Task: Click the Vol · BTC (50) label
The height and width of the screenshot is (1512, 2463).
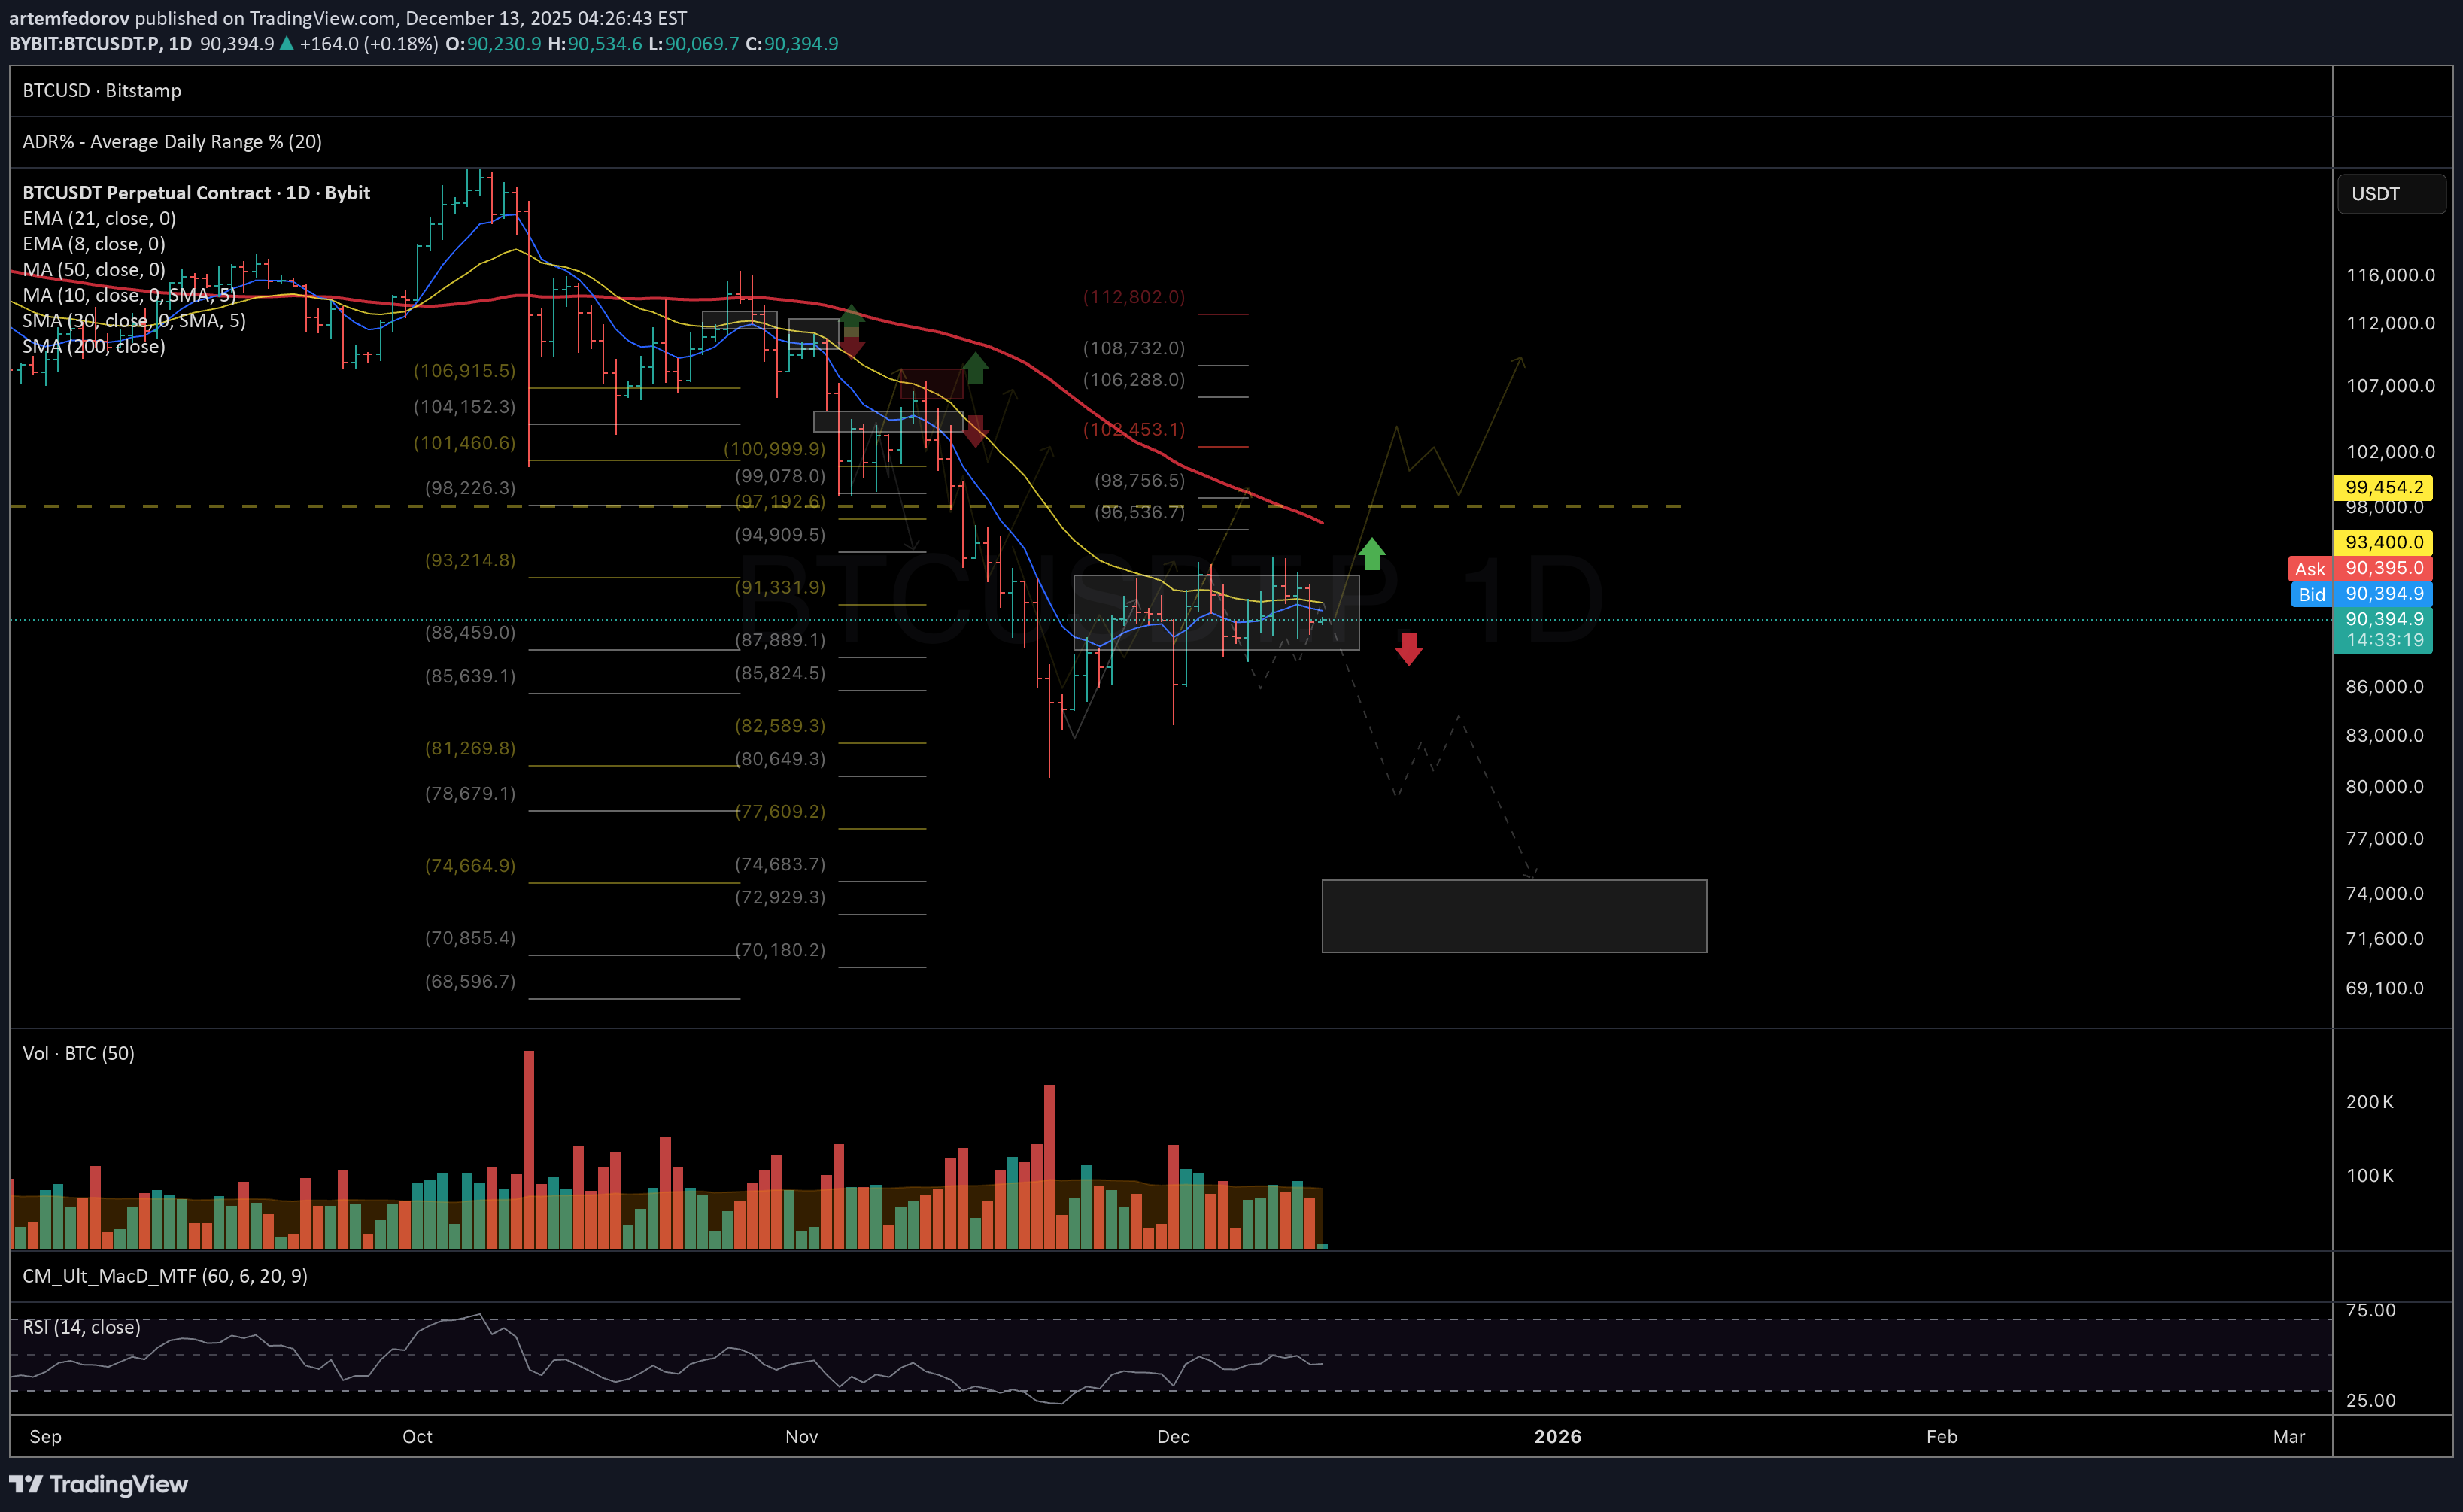Action: tap(78, 1053)
